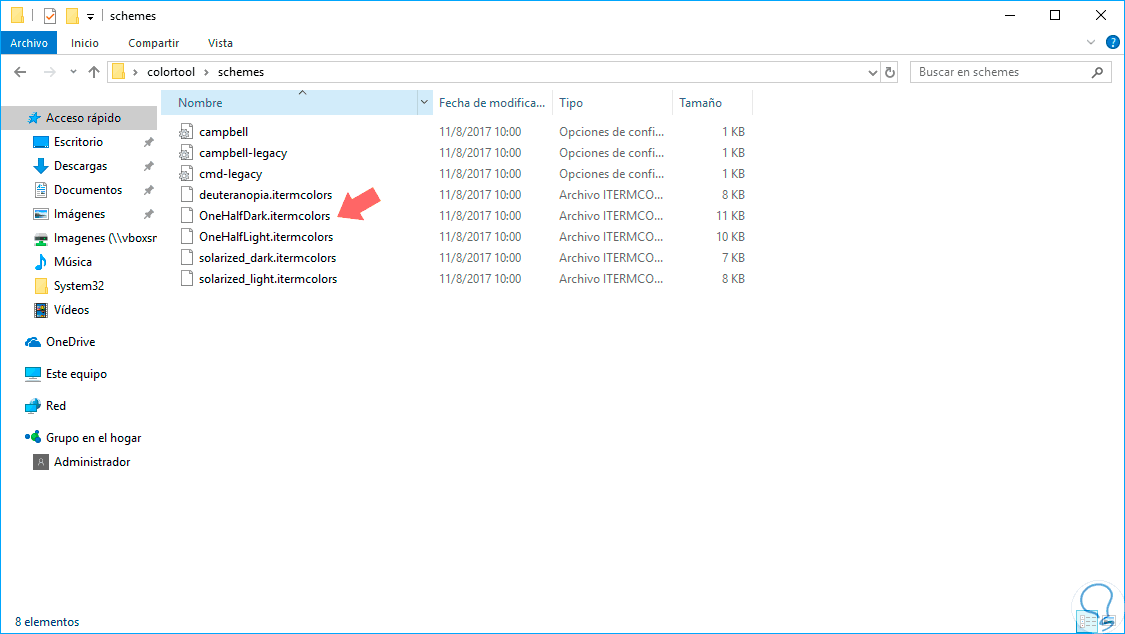Open Documentos in the navigation pane
The width and height of the screenshot is (1125, 634).
coord(88,190)
